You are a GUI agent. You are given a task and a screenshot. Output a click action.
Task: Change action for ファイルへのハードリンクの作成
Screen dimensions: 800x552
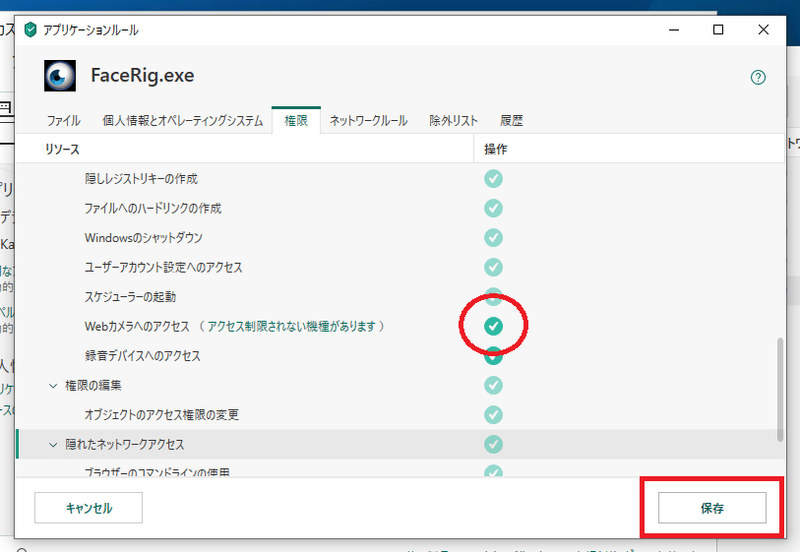point(493,208)
